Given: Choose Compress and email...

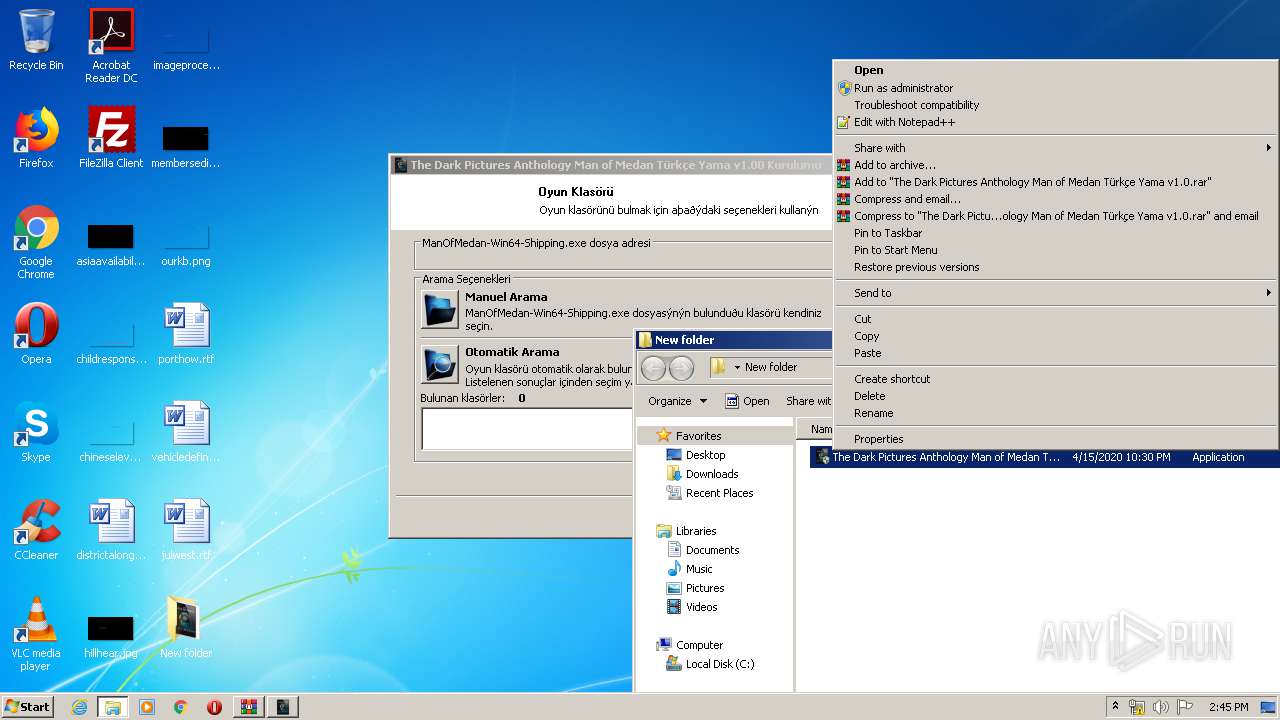Looking at the screenshot, I should pos(1056,199).
